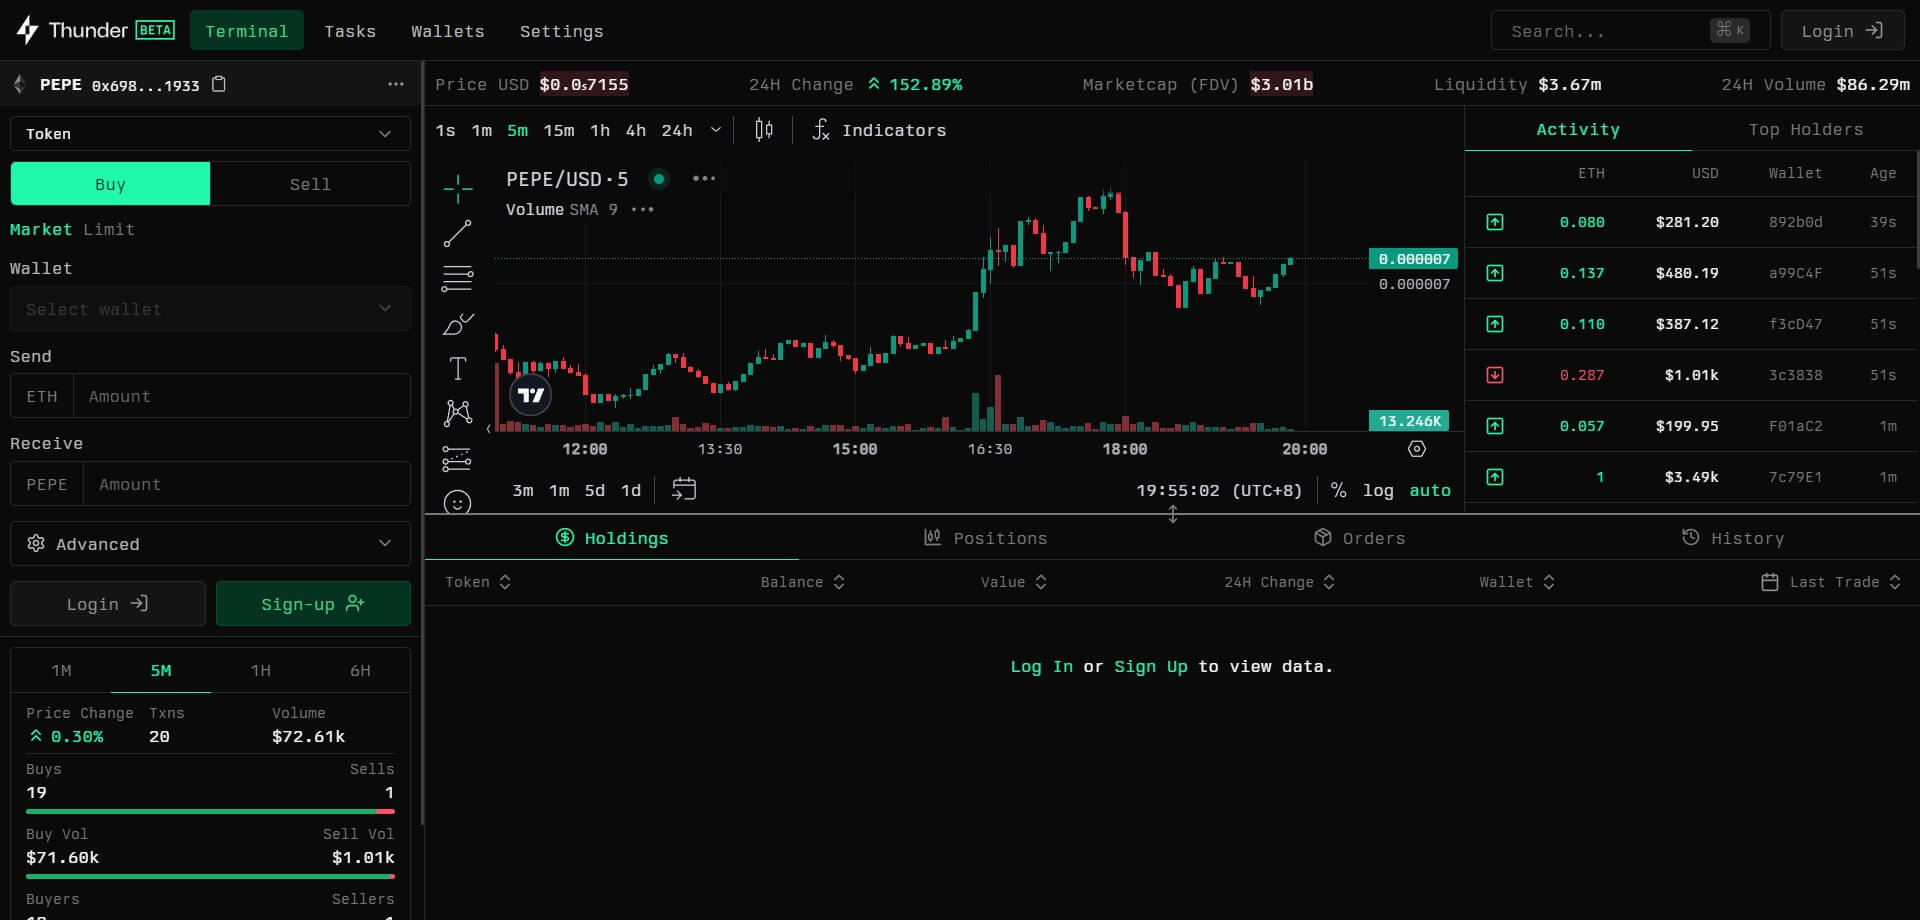1920x920 pixels.
Task: Open Volume SMA indicator options
Action: [643, 210]
